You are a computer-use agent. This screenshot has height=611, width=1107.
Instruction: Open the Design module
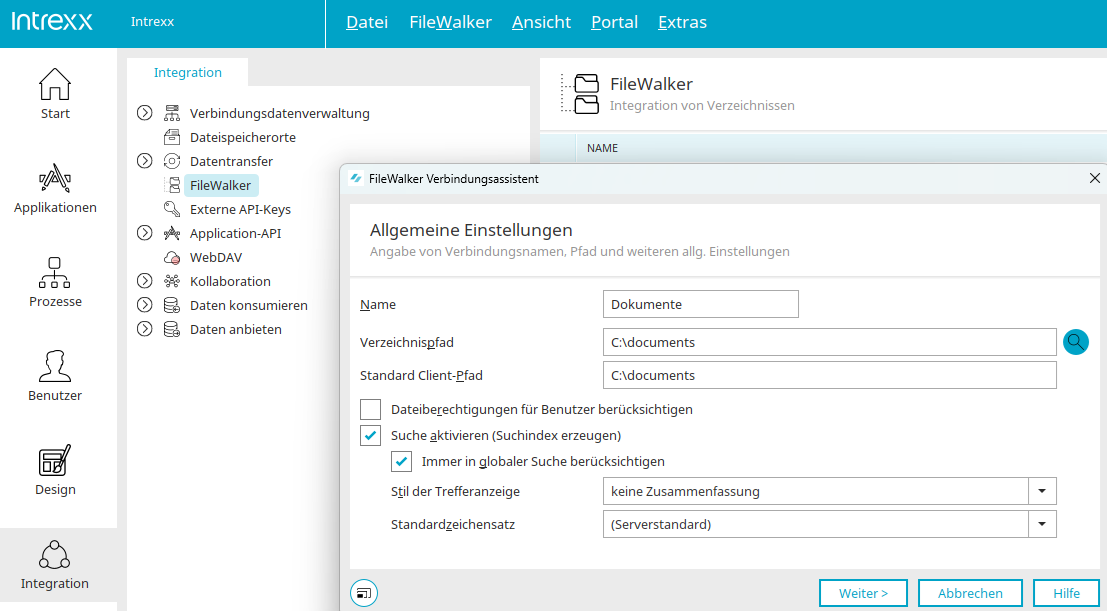click(x=55, y=470)
